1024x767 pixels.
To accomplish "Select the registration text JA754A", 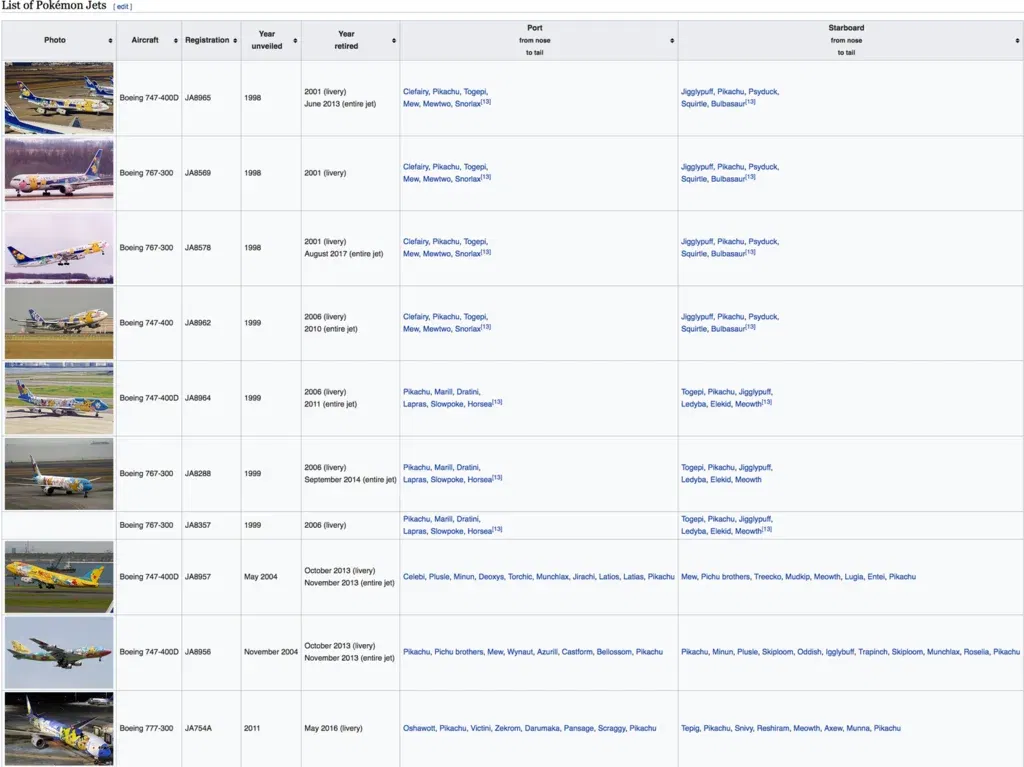I will point(199,728).
